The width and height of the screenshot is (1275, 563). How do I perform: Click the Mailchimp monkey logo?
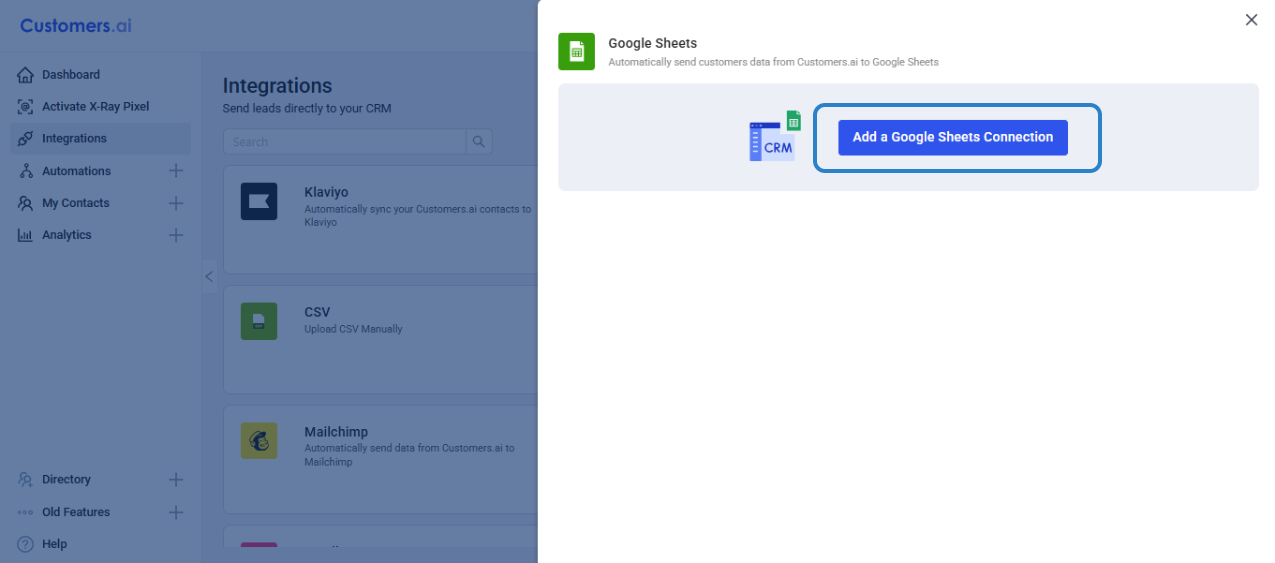[x=259, y=441]
